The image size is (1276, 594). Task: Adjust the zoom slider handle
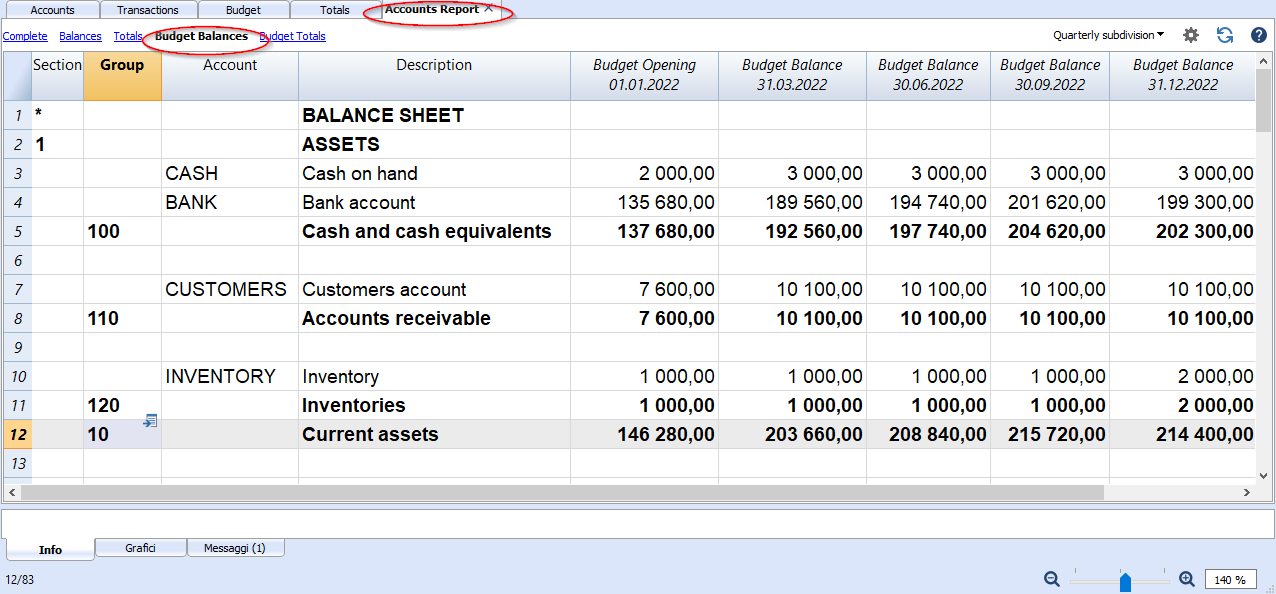pyautogui.click(x=1125, y=581)
